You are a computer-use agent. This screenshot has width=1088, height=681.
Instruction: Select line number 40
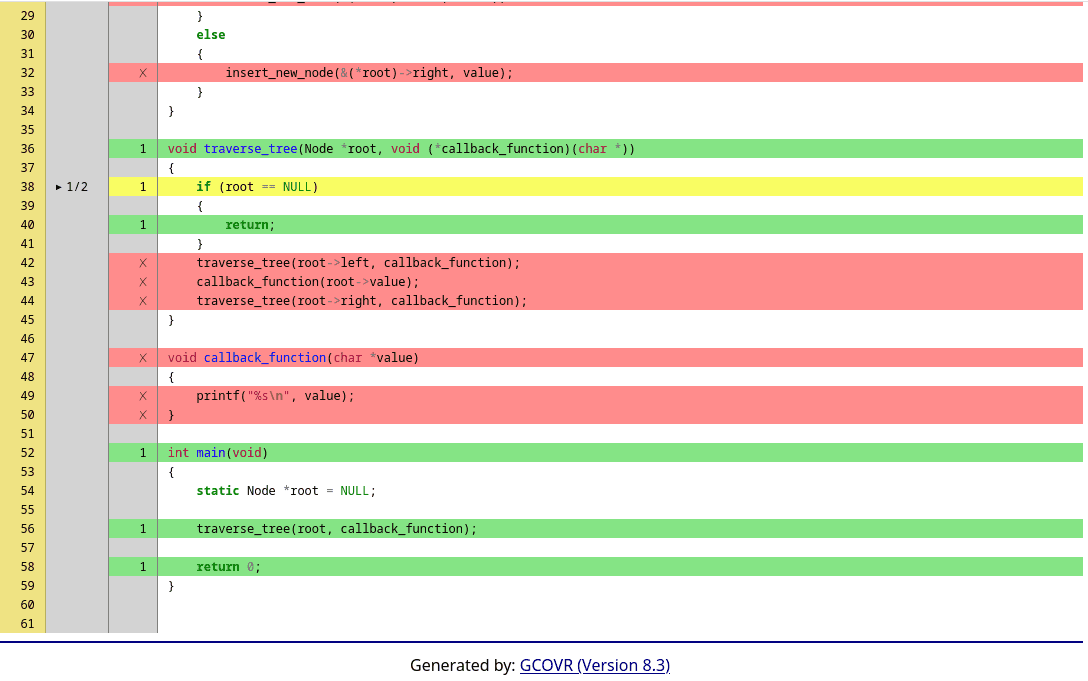click(x=27, y=225)
